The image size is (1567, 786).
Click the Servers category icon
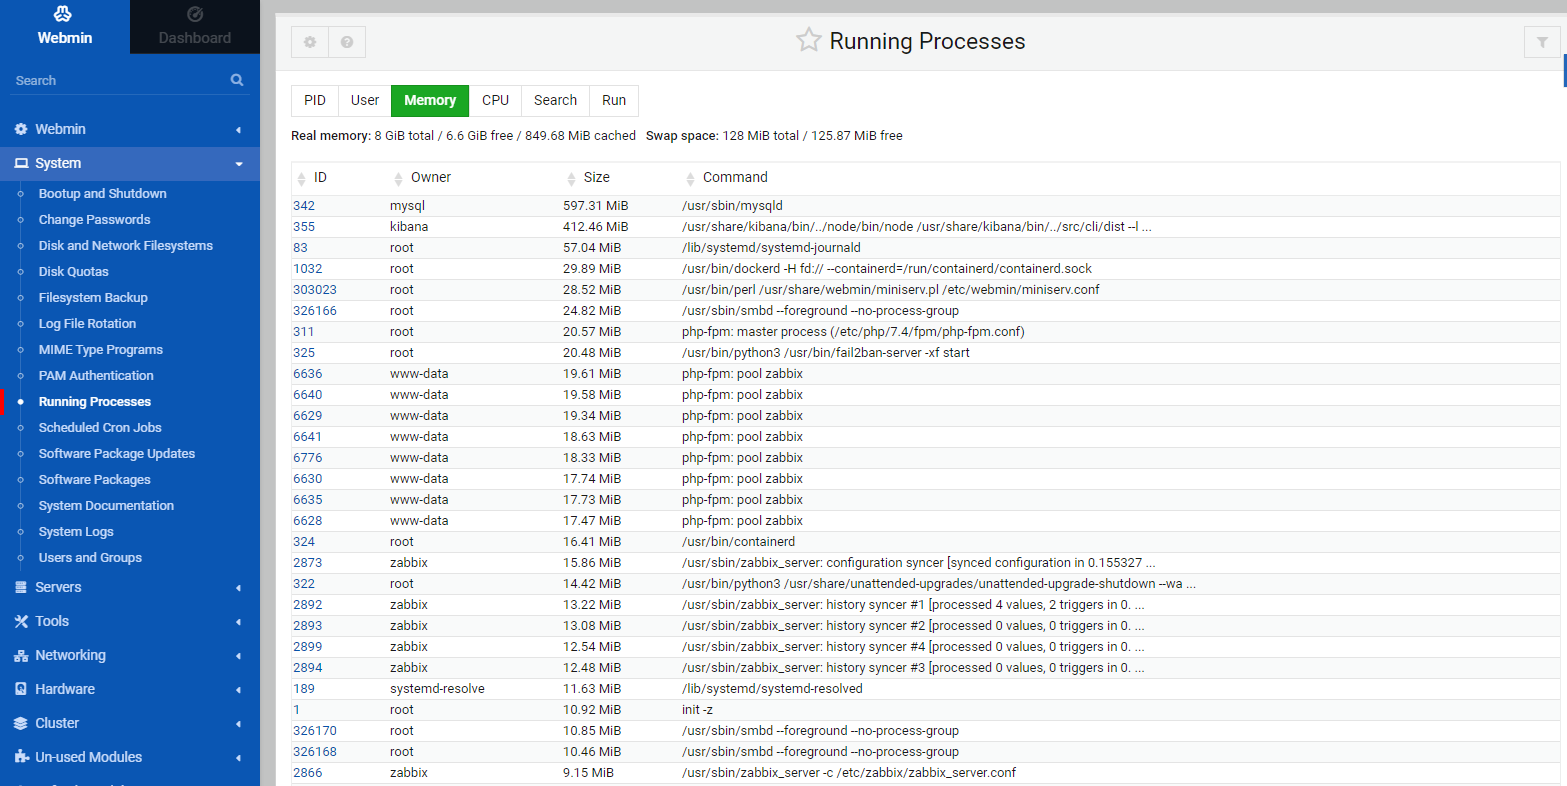coord(21,587)
